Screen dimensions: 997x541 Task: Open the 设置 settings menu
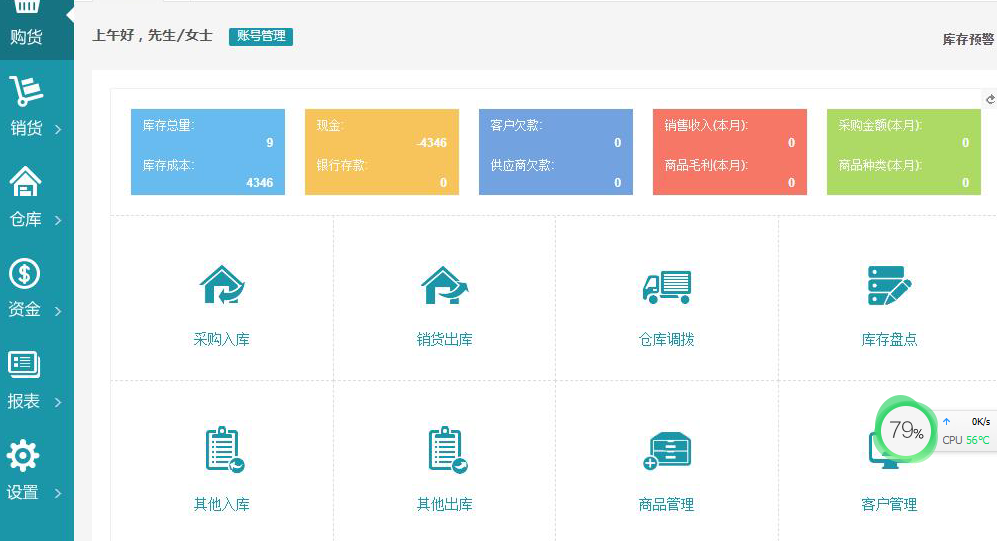pos(34,470)
